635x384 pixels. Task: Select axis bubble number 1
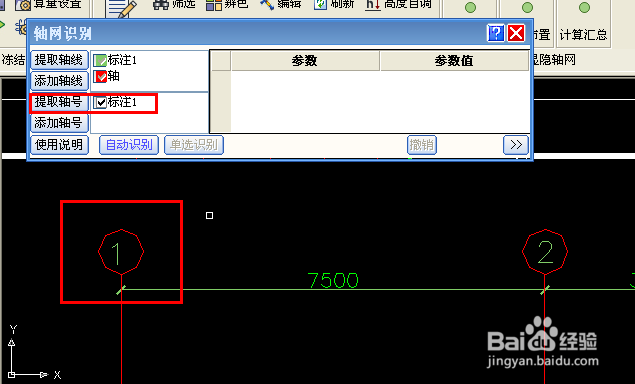coord(121,252)
